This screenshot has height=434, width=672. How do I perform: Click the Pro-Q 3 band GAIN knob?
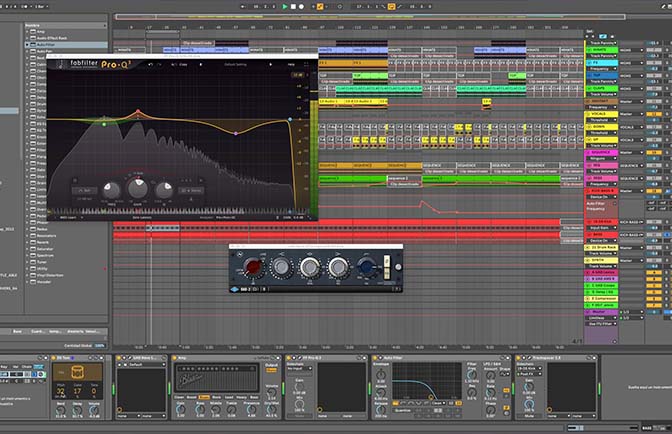137,188
